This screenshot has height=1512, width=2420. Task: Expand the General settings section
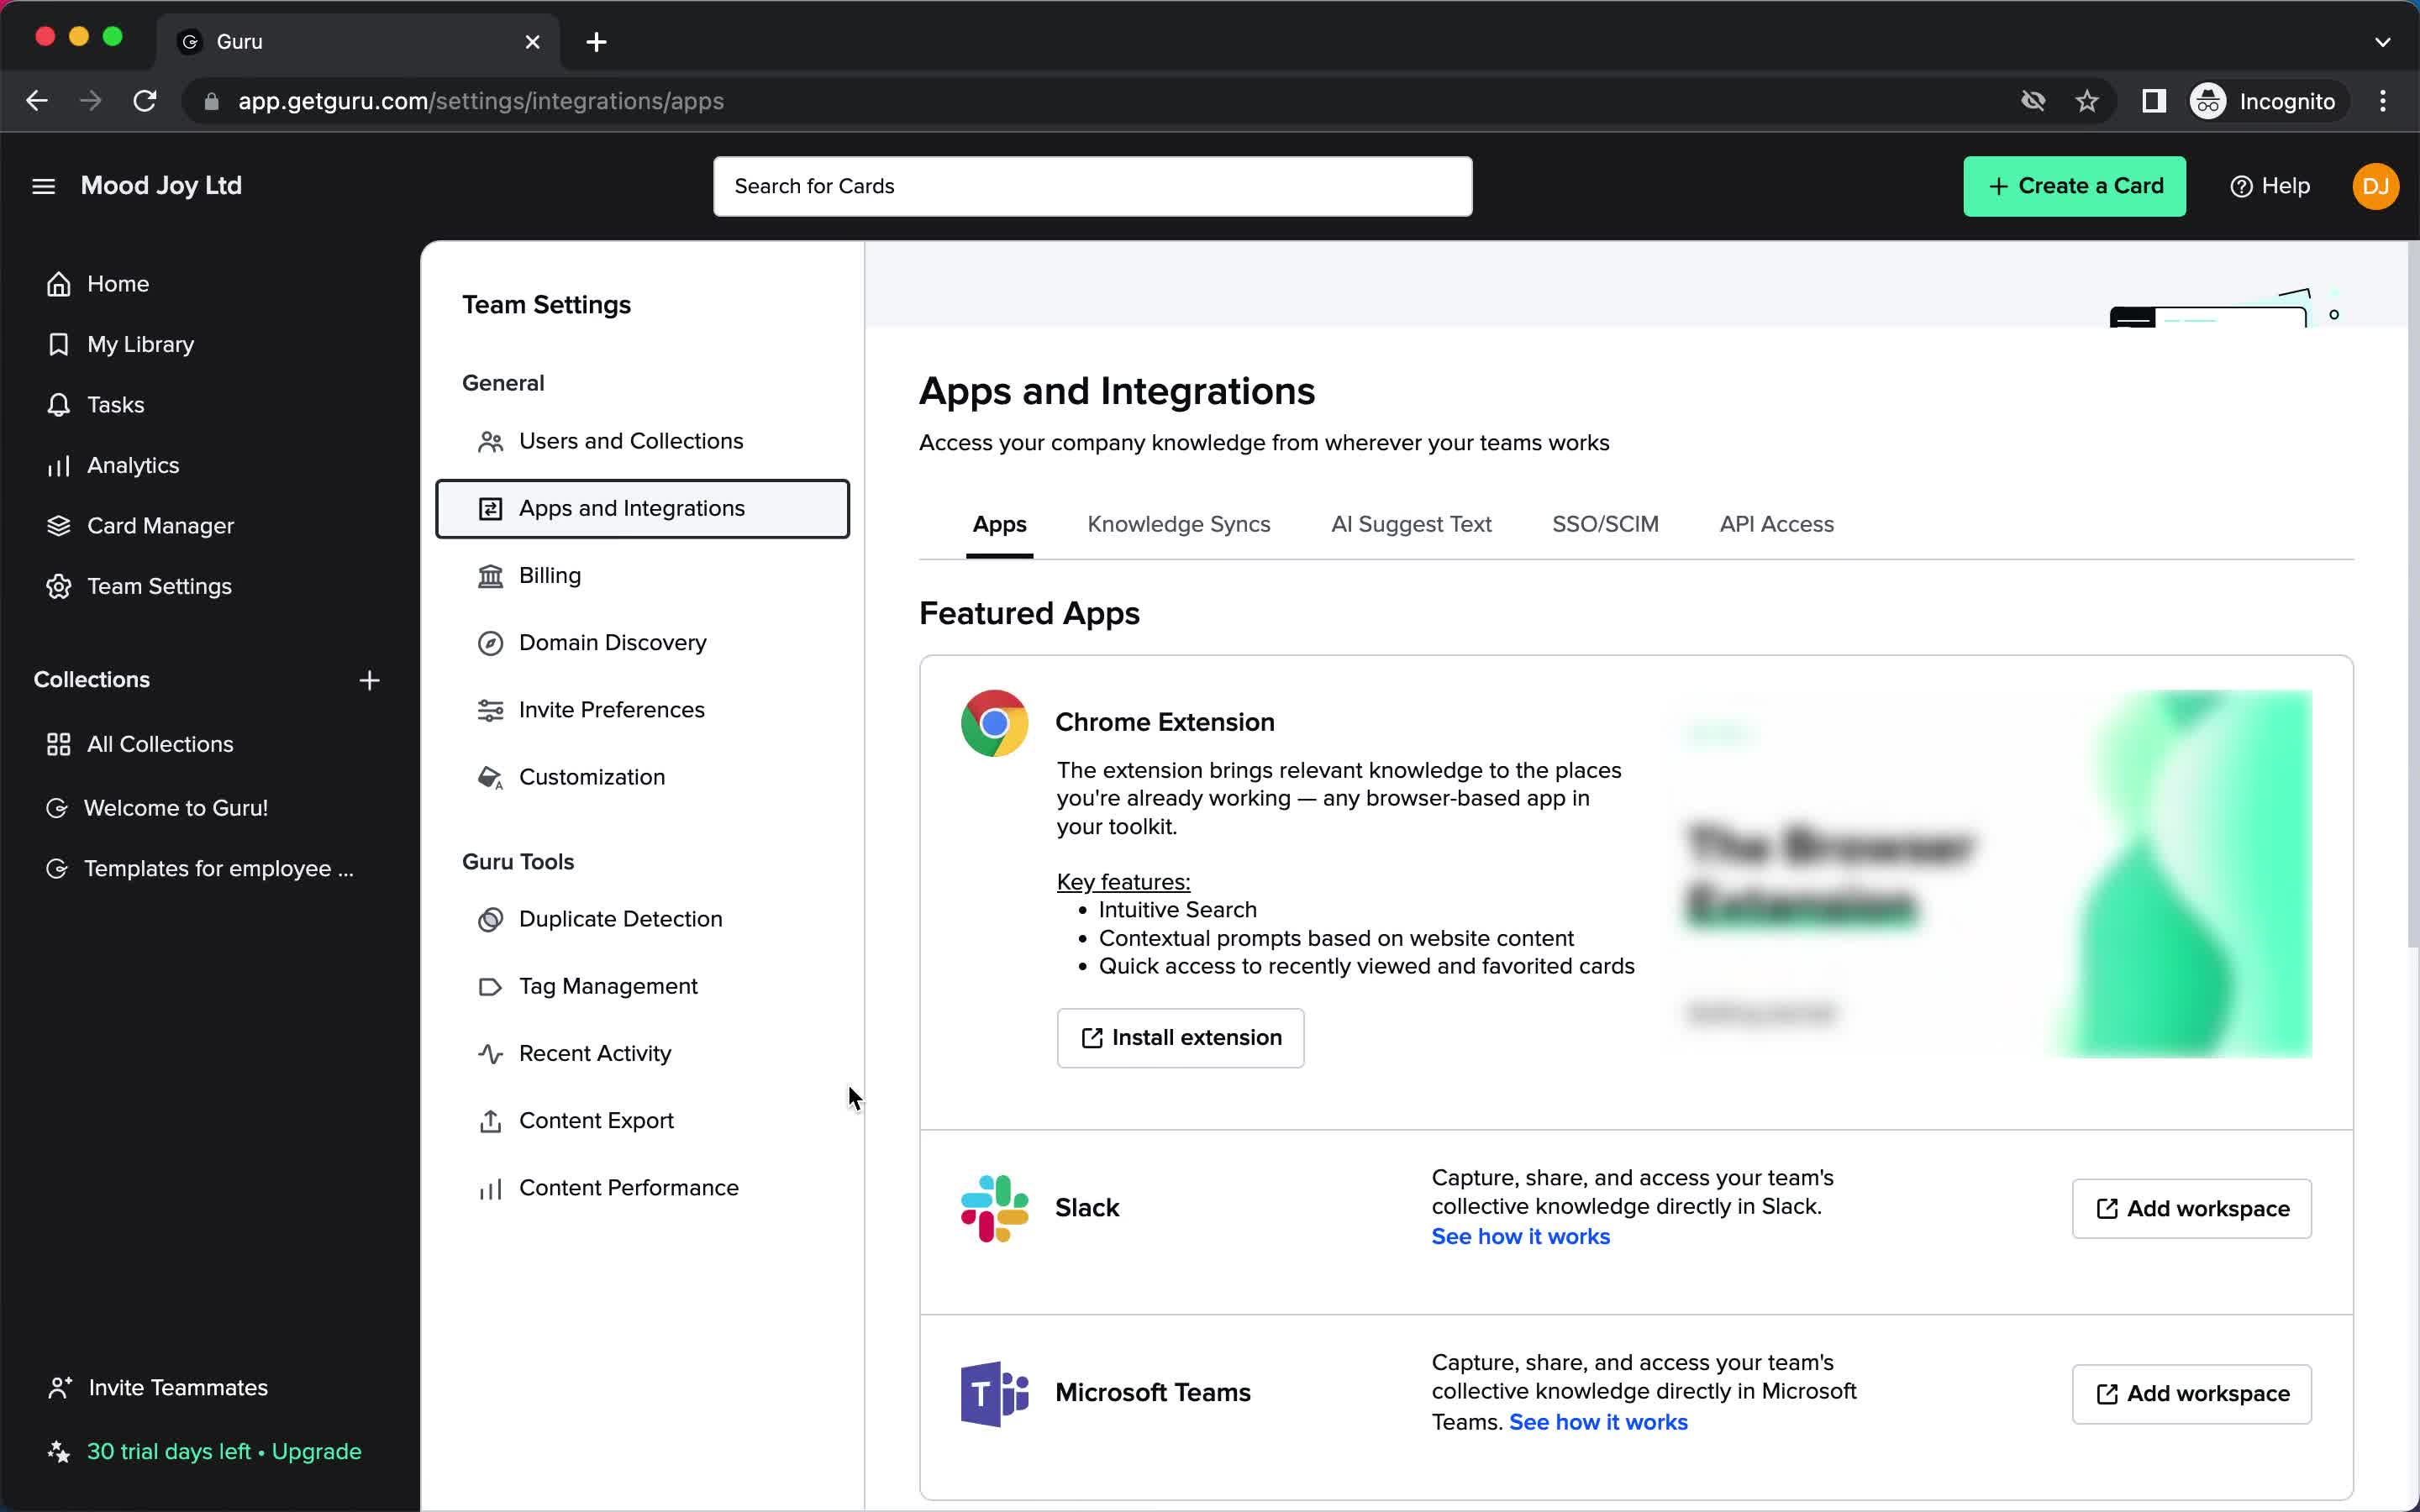tap(503, 381)
